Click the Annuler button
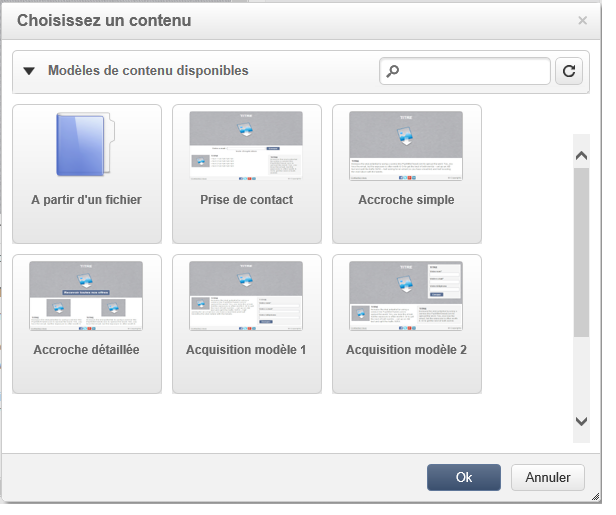Screen dimensions: 616x515 (548, 477)
